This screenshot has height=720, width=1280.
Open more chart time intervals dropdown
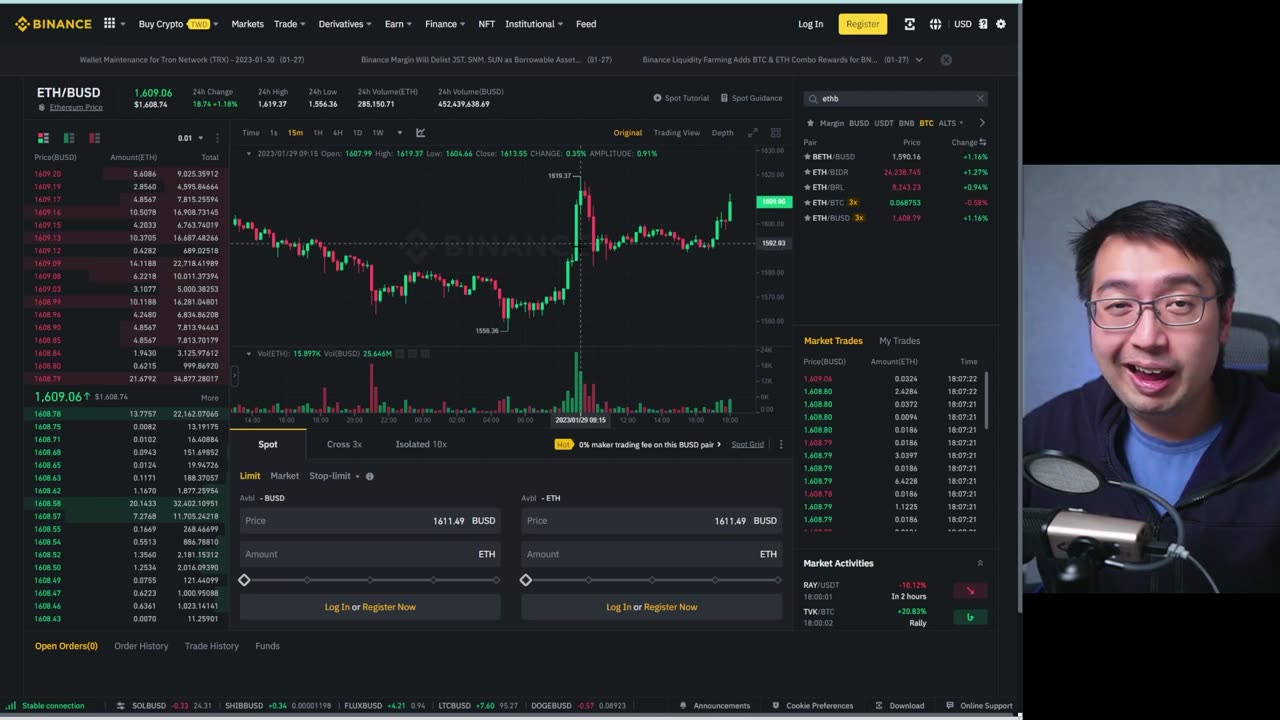tap(399, 133)
